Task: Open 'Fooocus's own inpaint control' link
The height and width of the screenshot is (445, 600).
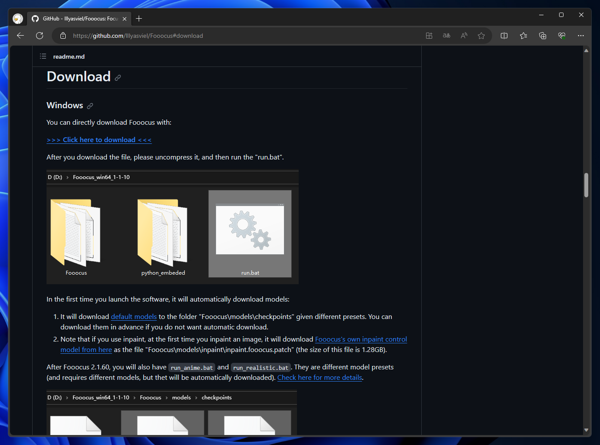Action: (361, 339)
